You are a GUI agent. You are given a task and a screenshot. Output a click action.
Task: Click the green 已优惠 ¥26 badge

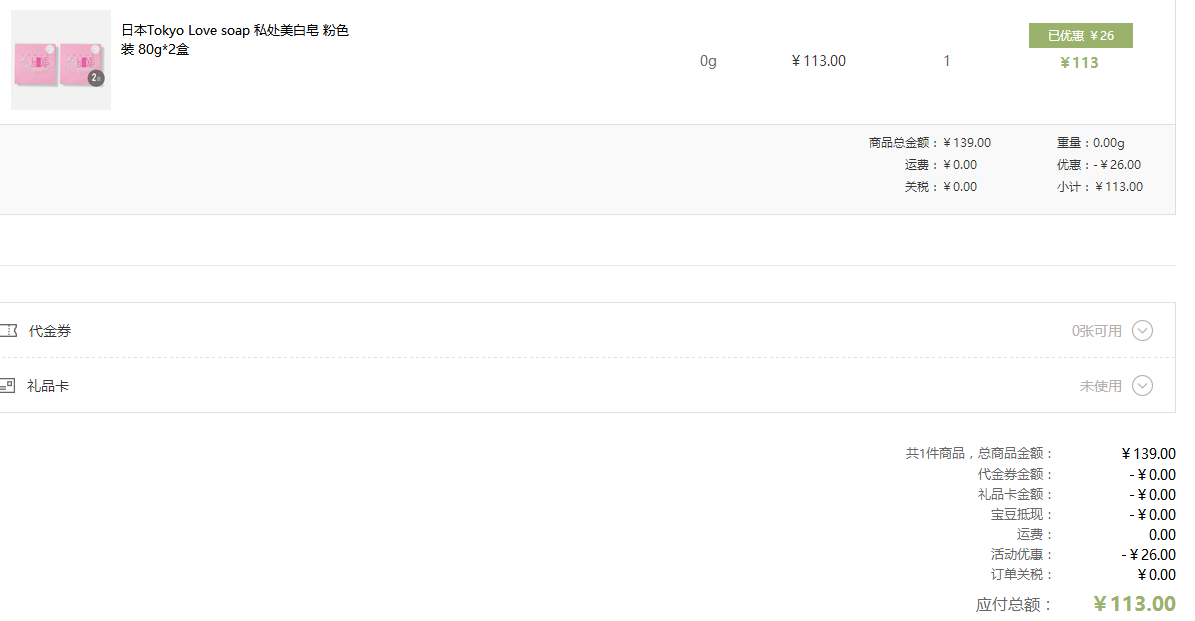point(1080,36)
